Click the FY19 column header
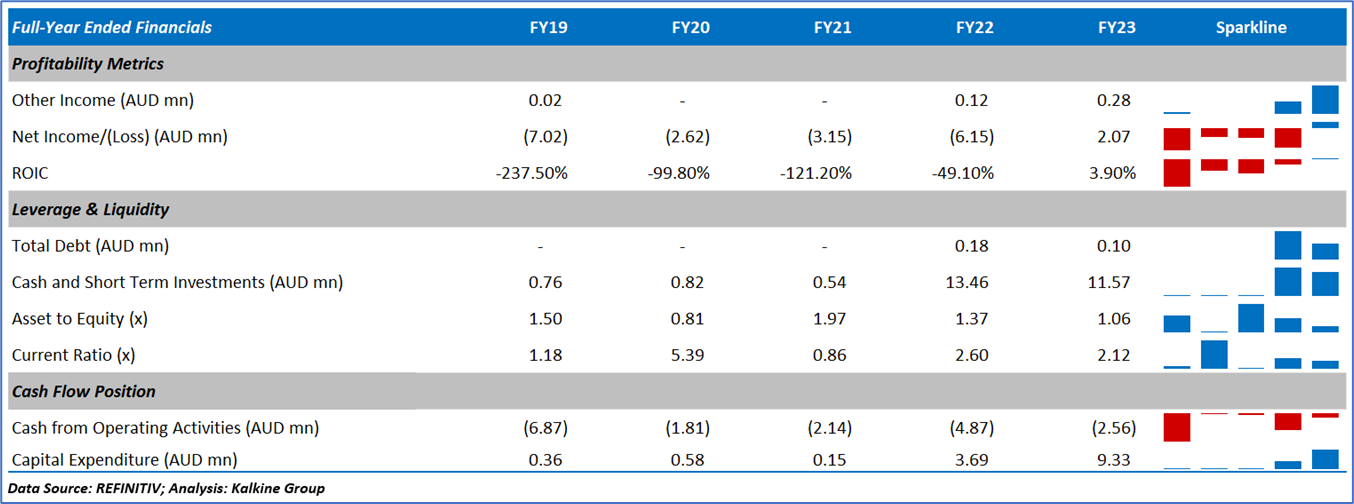 [x=548, y=28]
